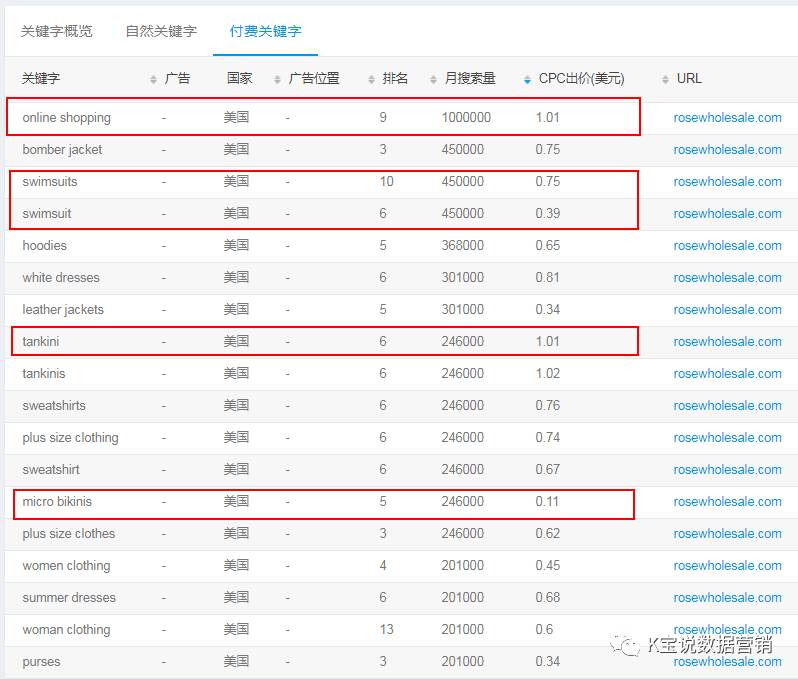
Task: Select the keyword plus size clothes
Action: click(x=68, y=534)
